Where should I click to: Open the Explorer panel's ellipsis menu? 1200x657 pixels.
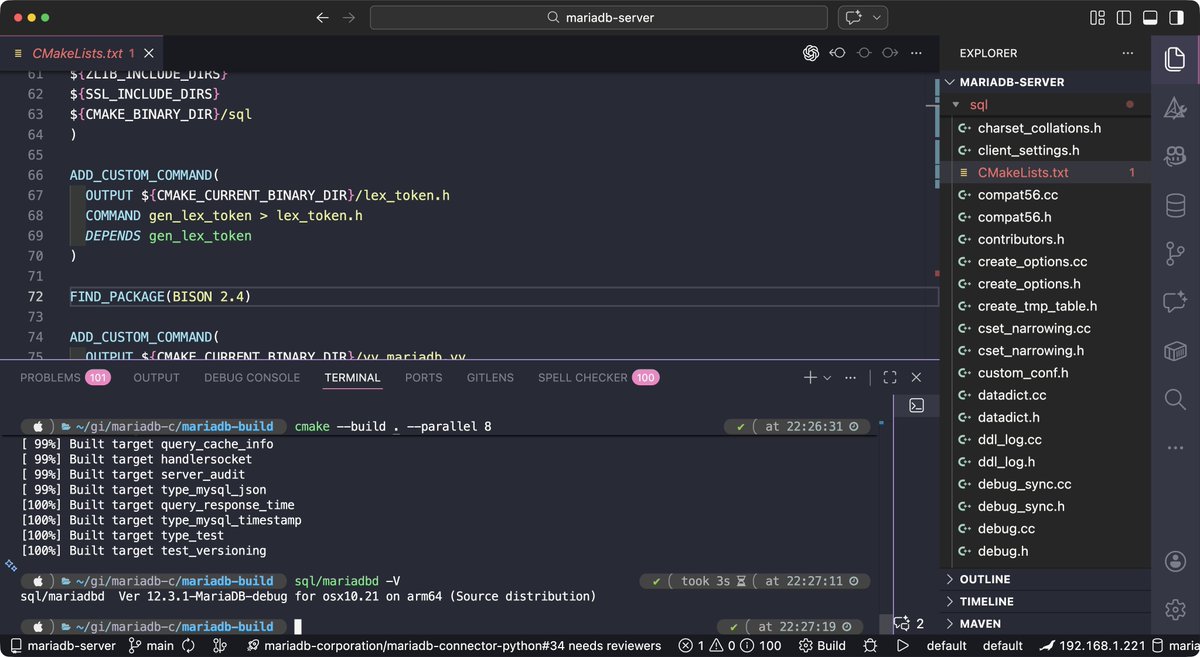pos(1128,53)
